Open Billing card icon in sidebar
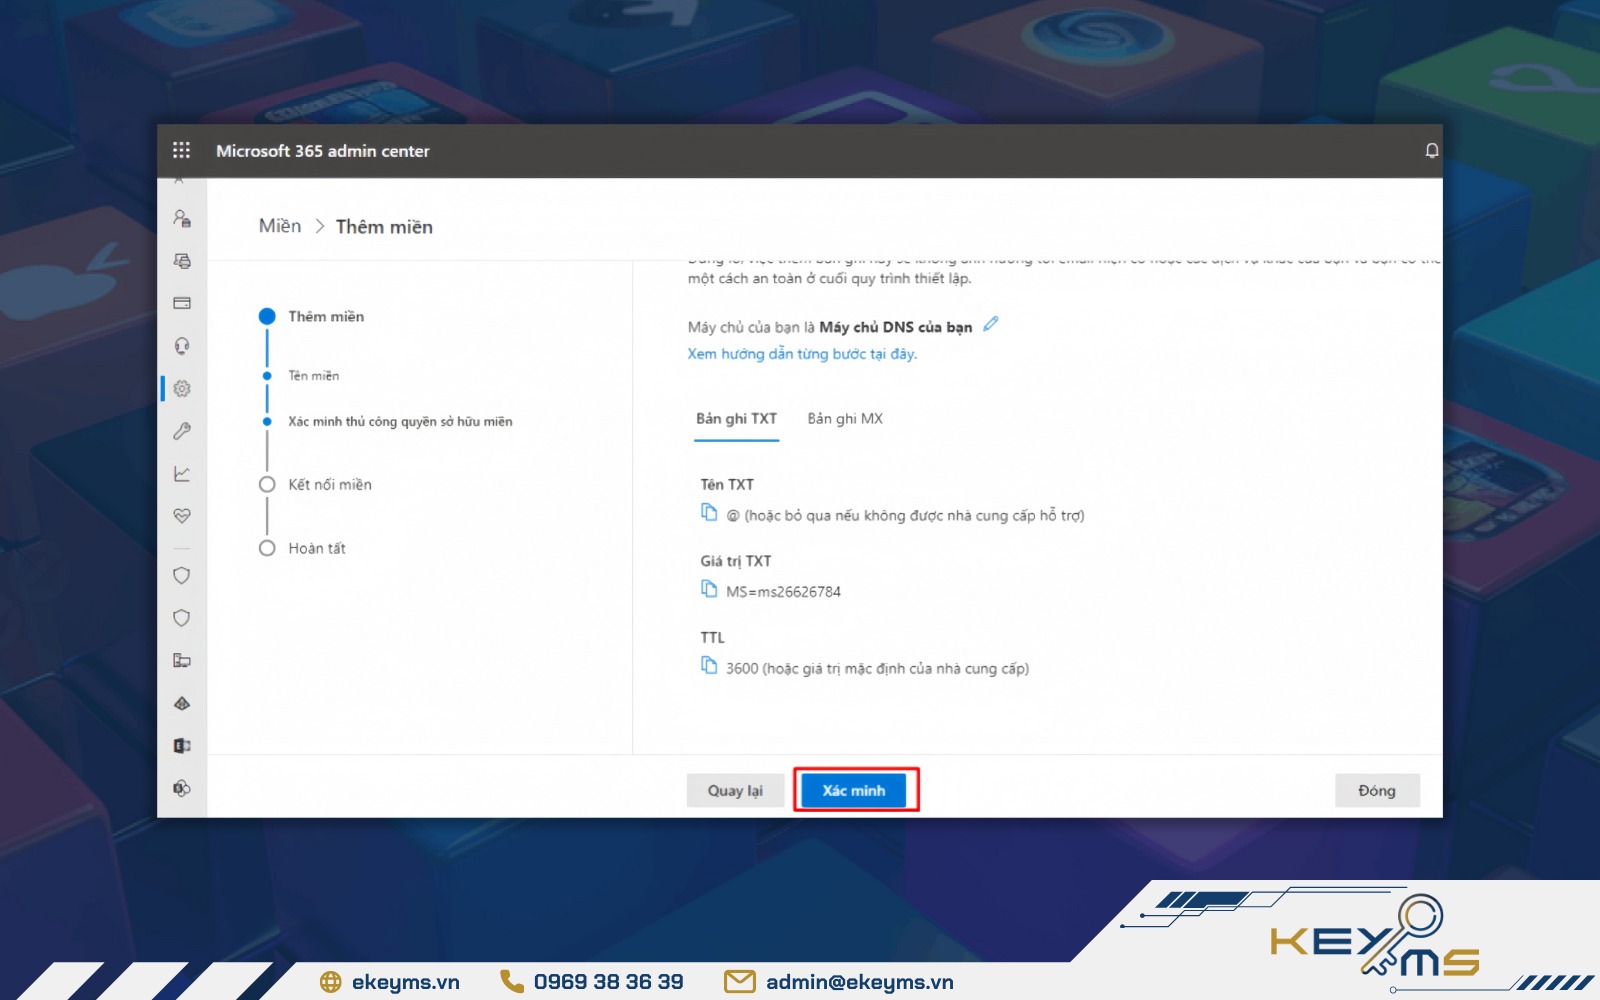Screen dimensions: 1600x1000 (182, 303)
